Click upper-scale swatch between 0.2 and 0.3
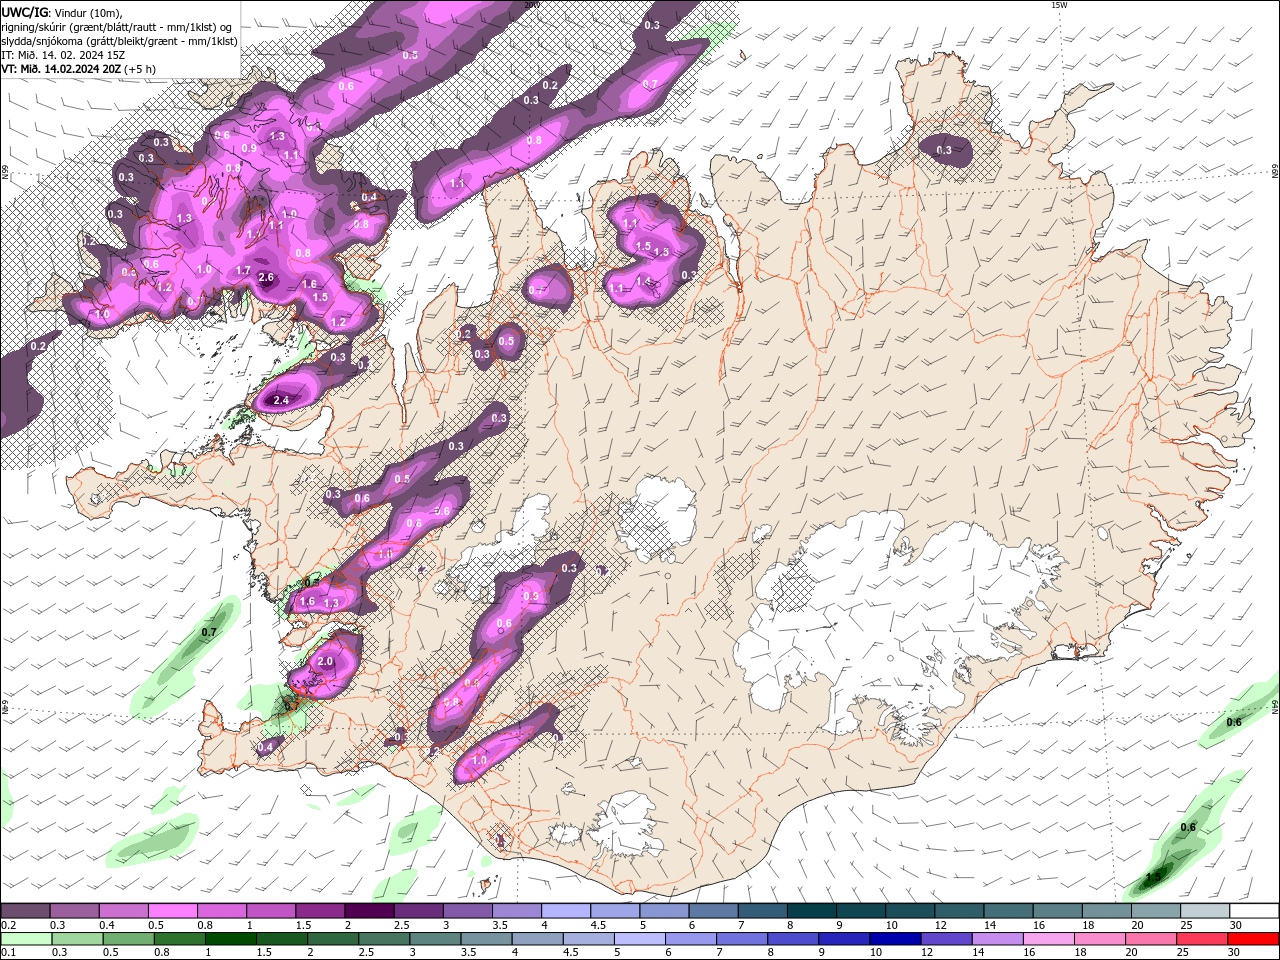This screenshot has width=1280, height=960. tap(26, 911)
